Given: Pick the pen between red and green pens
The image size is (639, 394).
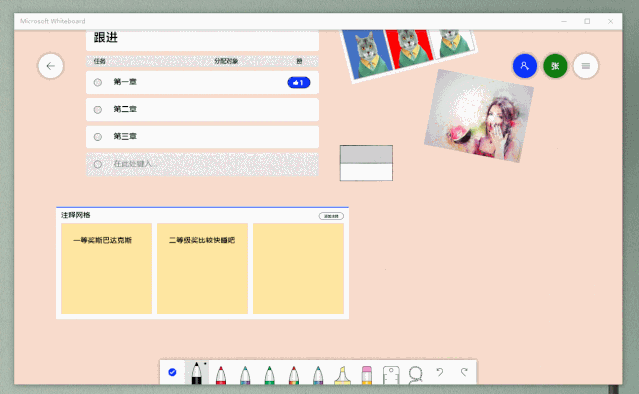Looking at the screenshot, I should point(245,375).
